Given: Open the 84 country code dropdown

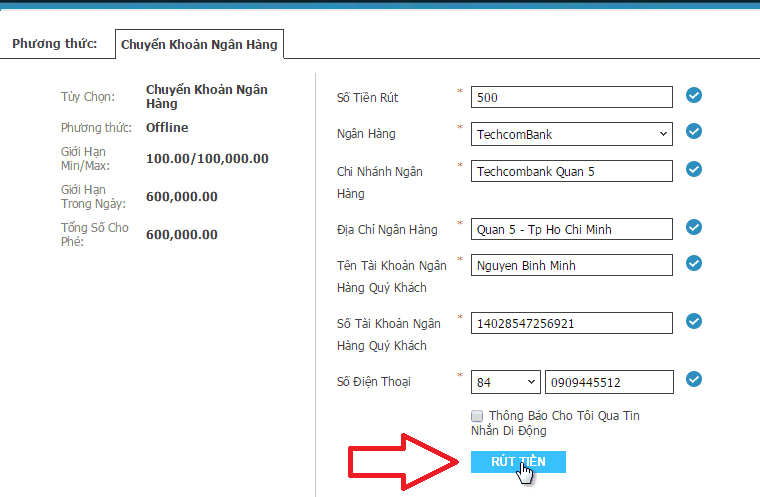Looking at the screenshot, I should tap(506, 382).
